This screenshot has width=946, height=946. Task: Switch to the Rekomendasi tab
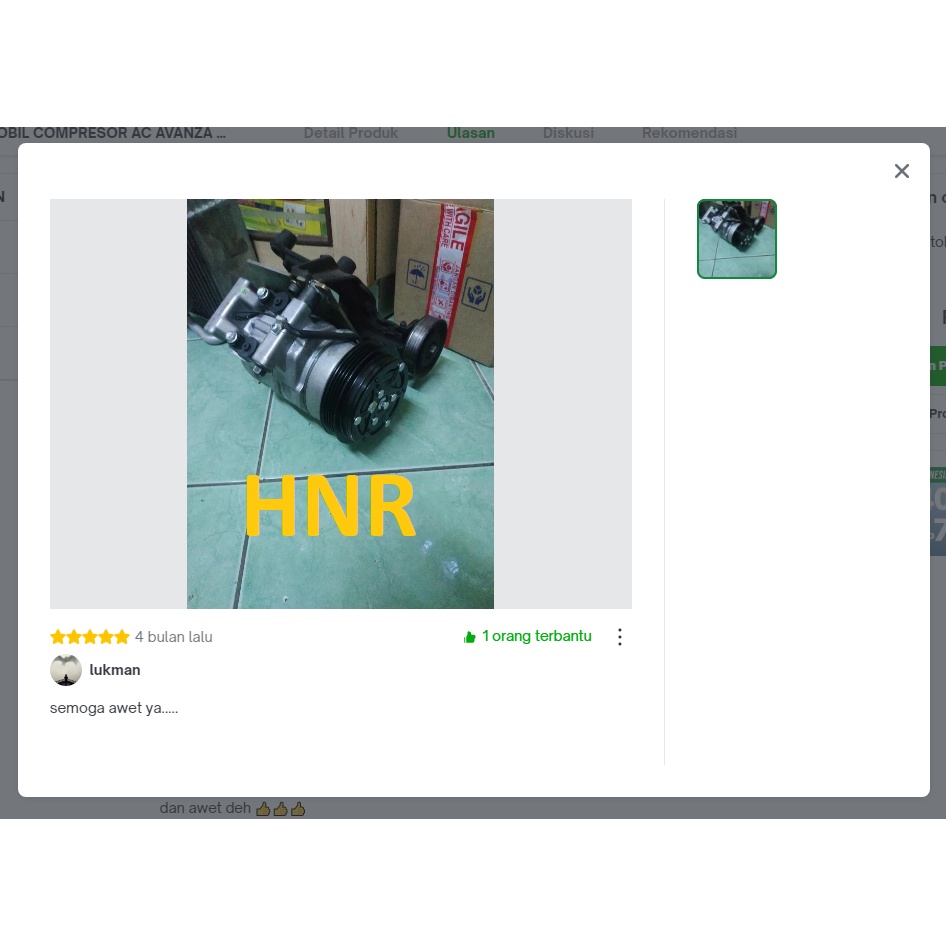pos(689,133)
